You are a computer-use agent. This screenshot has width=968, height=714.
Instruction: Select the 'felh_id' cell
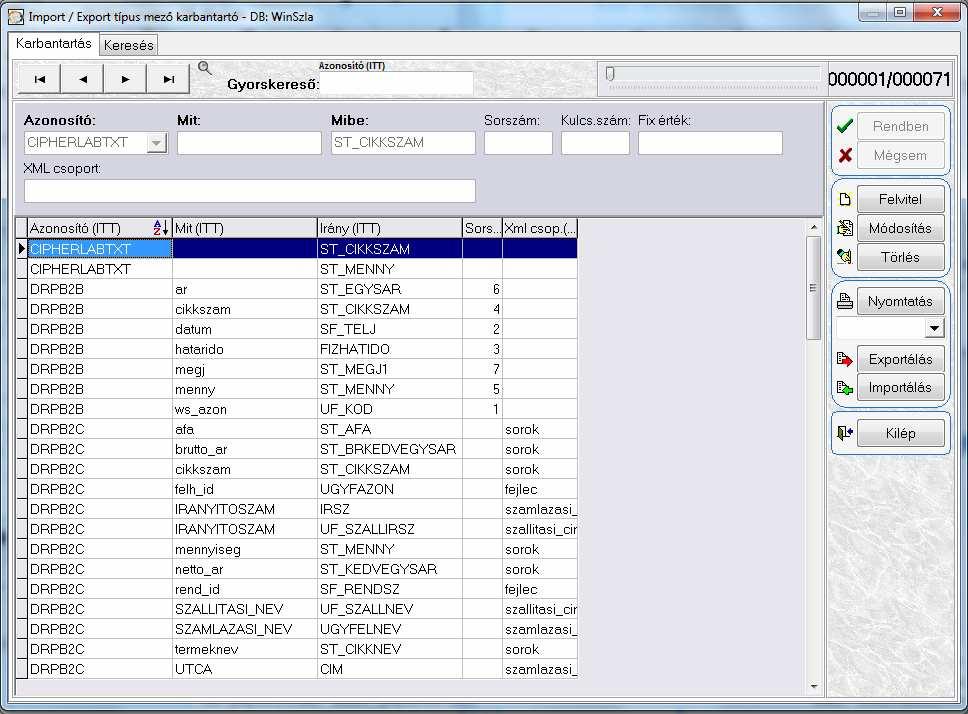point(244,489)
